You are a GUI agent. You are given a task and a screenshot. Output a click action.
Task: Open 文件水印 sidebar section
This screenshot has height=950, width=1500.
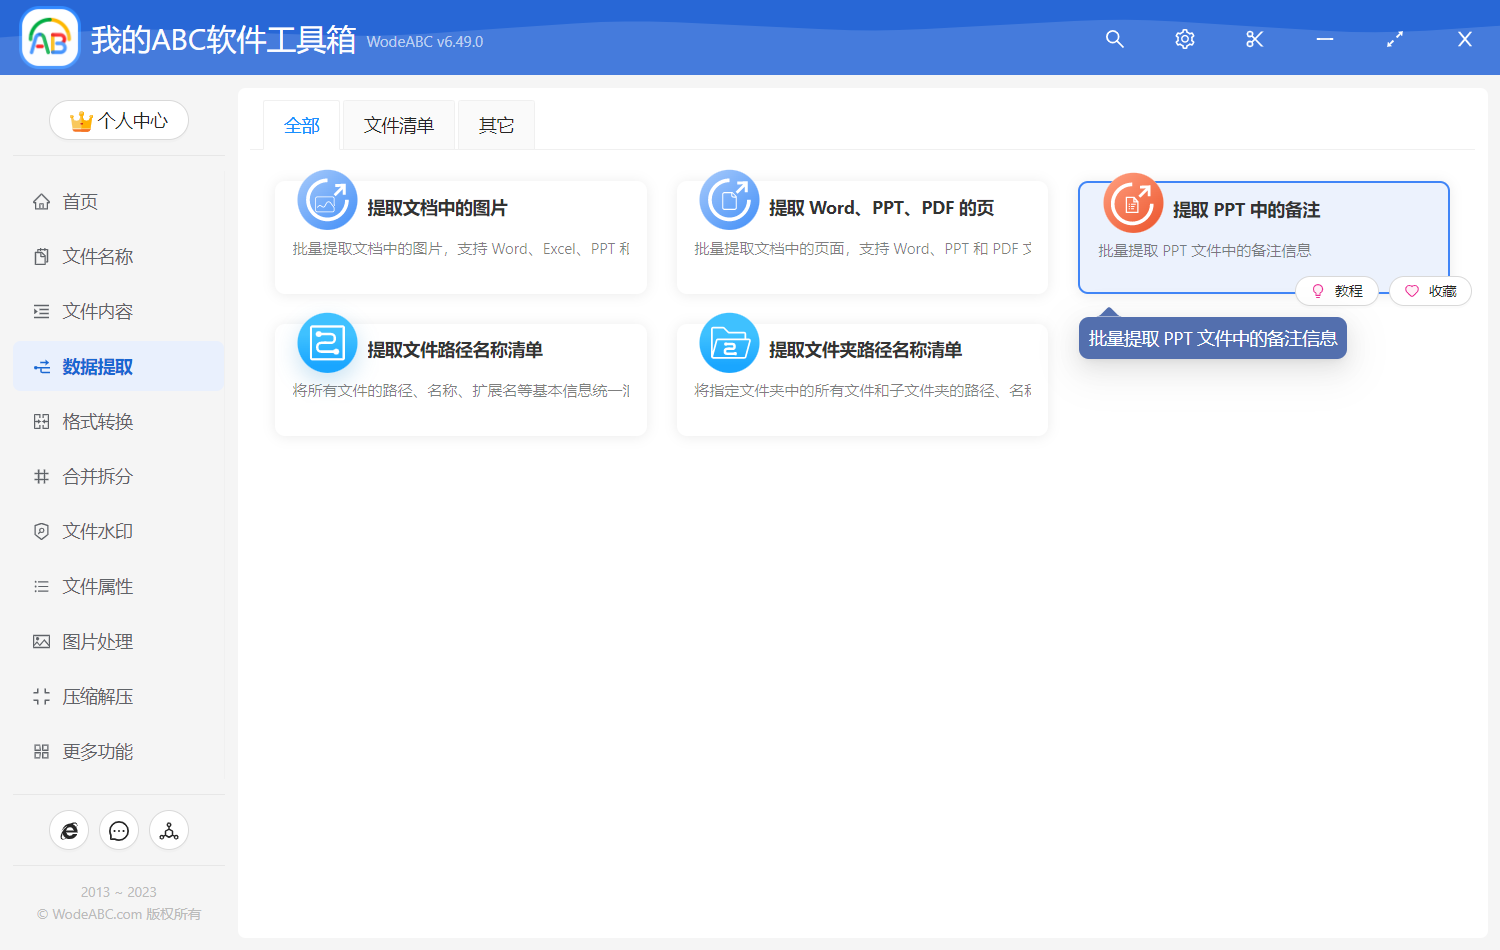pyautogui.click(x=118, y=532)
